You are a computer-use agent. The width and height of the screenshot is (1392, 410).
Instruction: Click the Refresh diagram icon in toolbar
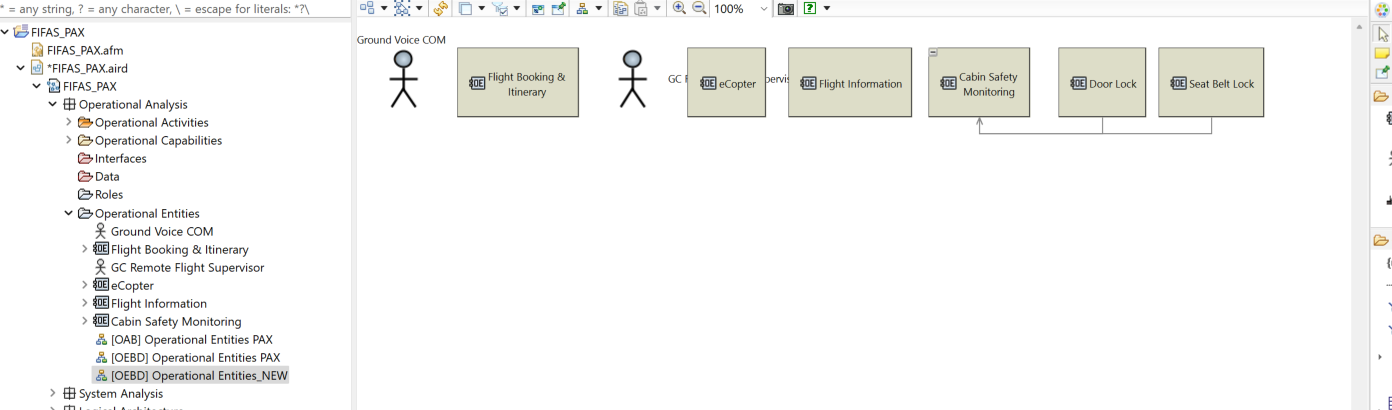440,9
